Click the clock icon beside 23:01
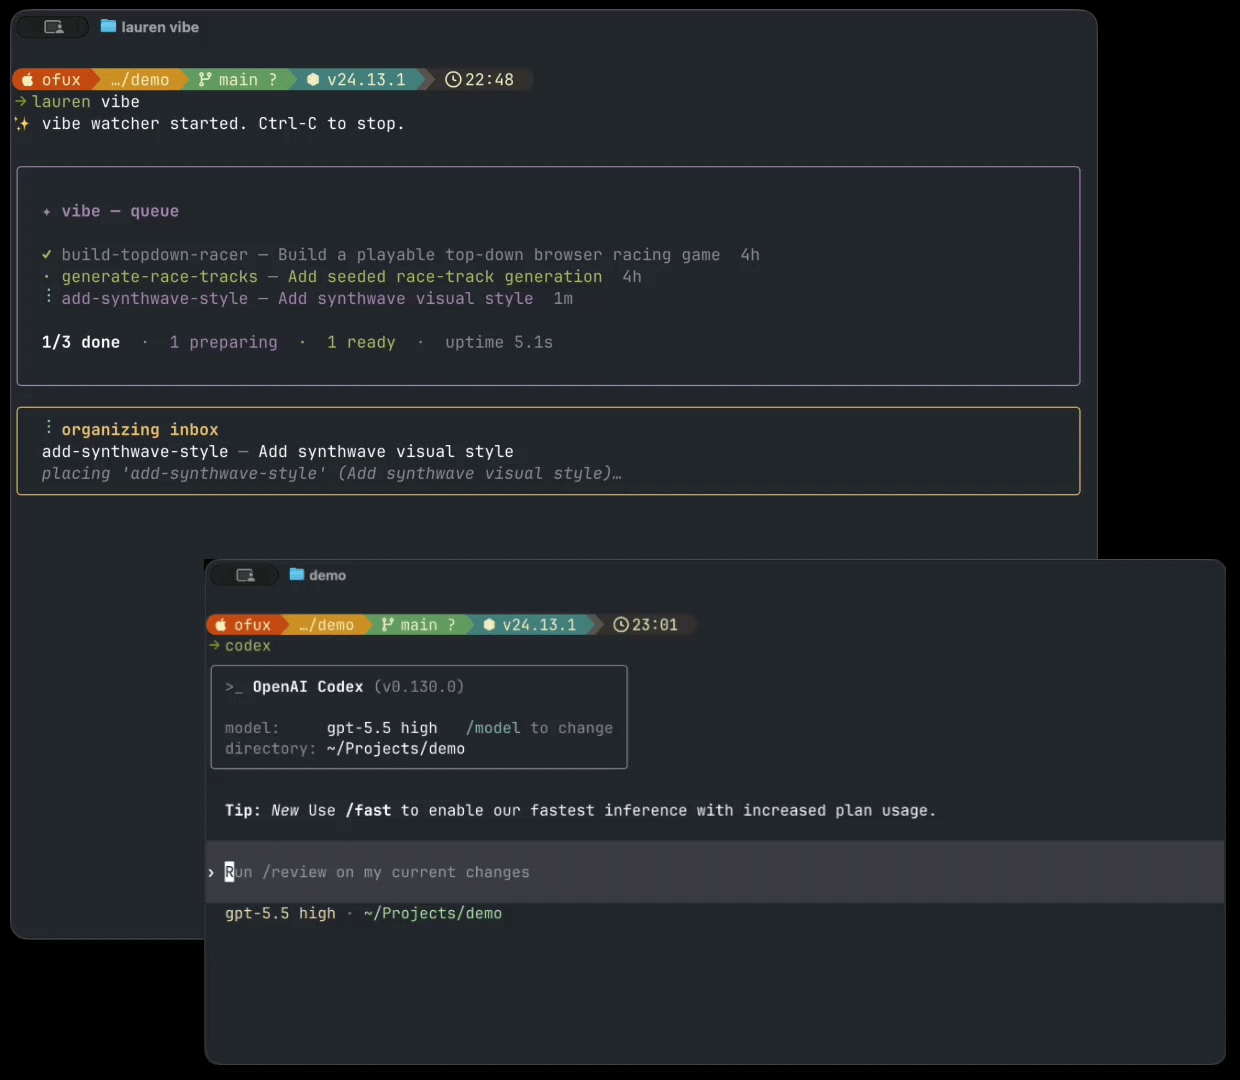Screen dimensions: 1240x1080 pyautogui.click(x=621, y=625)
